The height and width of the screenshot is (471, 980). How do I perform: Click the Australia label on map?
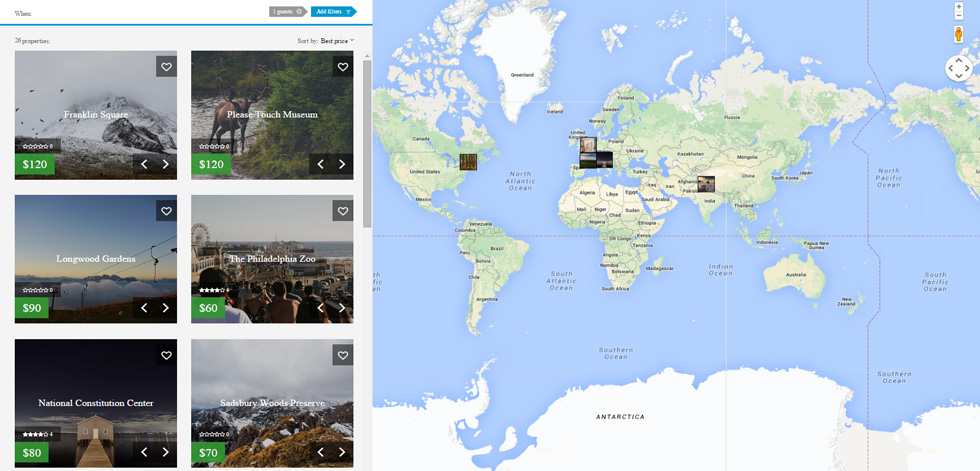coord(796,274)
